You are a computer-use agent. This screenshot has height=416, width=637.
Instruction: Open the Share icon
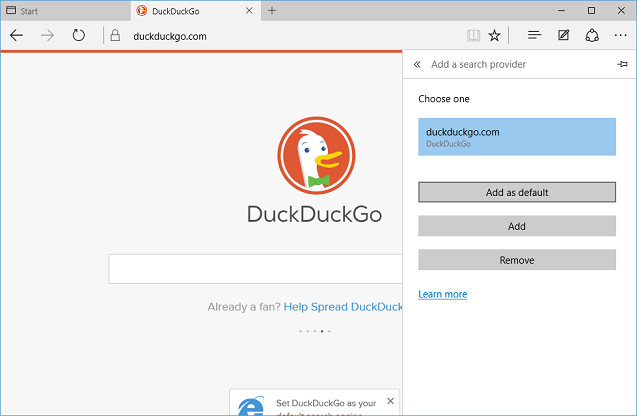(592, 36)
